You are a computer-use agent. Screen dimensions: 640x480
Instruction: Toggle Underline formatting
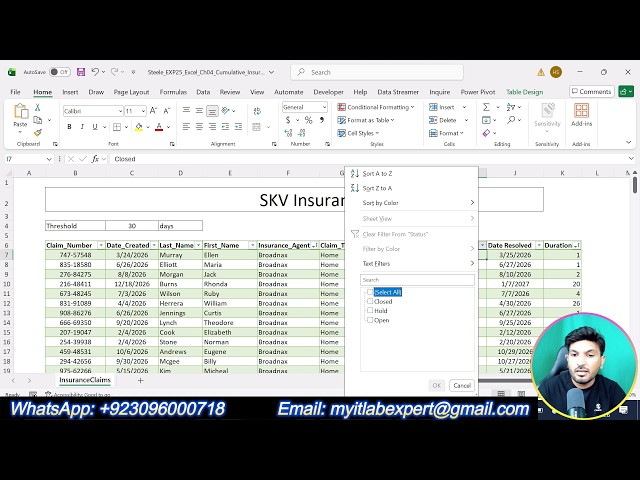pos(95,127)
